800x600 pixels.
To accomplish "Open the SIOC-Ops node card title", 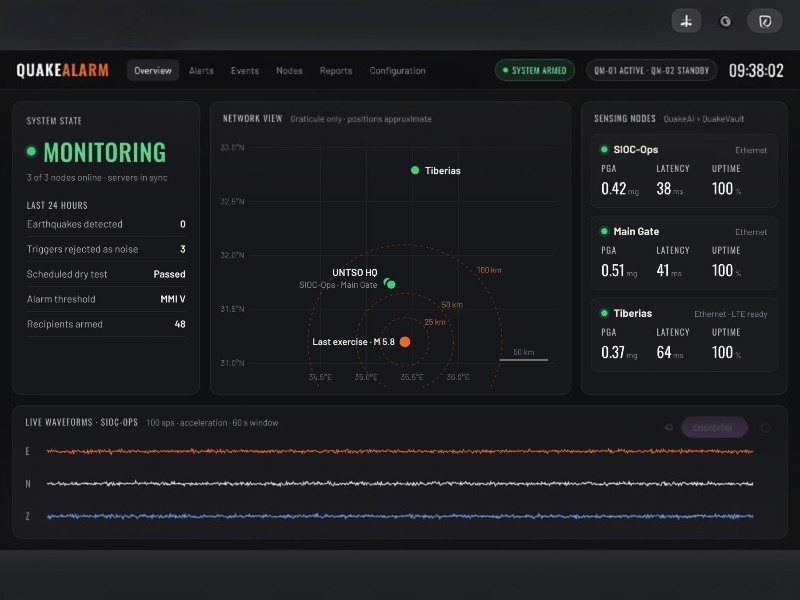I will click(636, 149).
